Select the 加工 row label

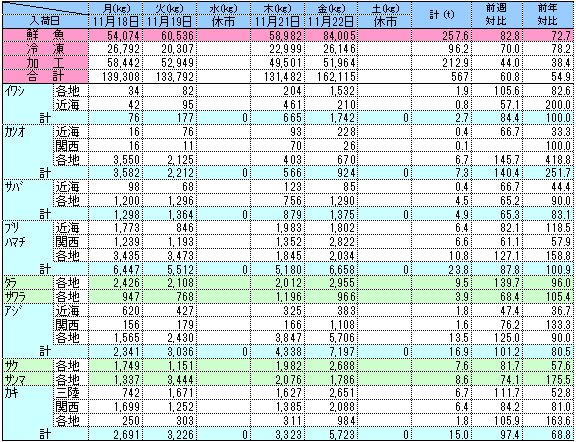pyautogui.click(x=45, y=63)
